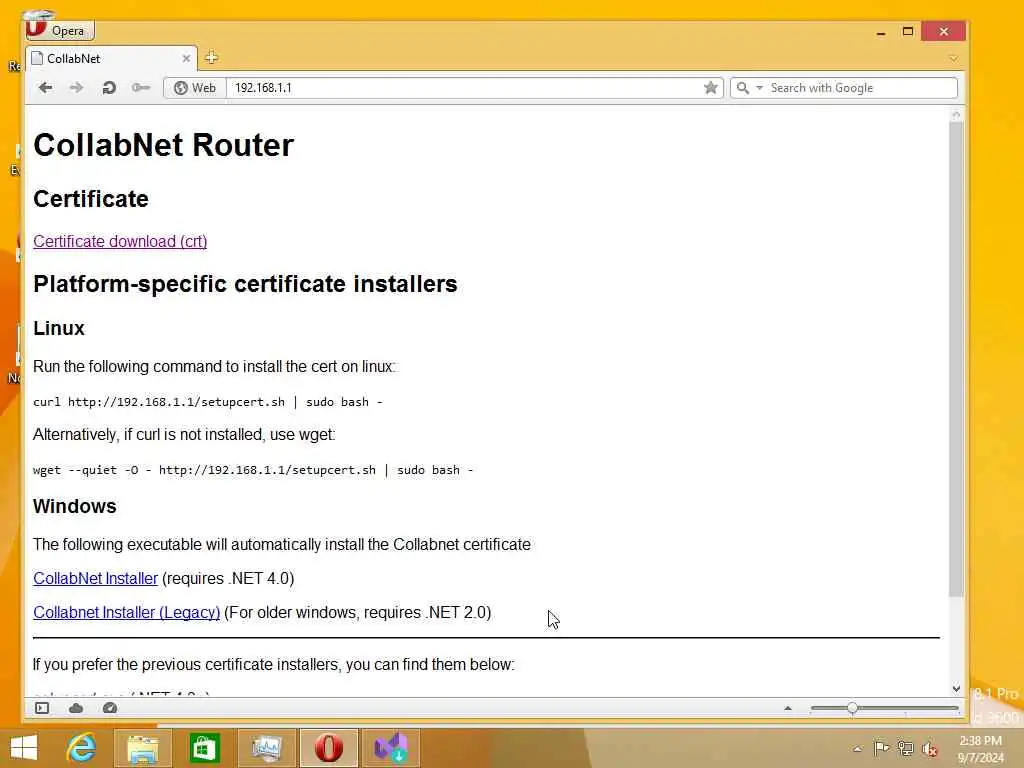Open Certificate download (crt) link
Screen dimensions: 1024x768
(120, 242)
